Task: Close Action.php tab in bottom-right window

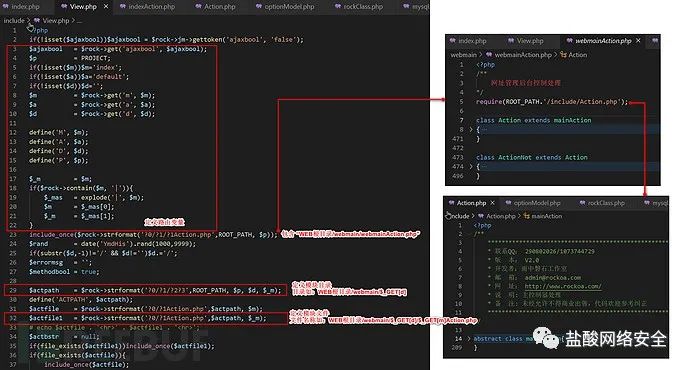Action: pyautogui.click(x=492, y=203)
